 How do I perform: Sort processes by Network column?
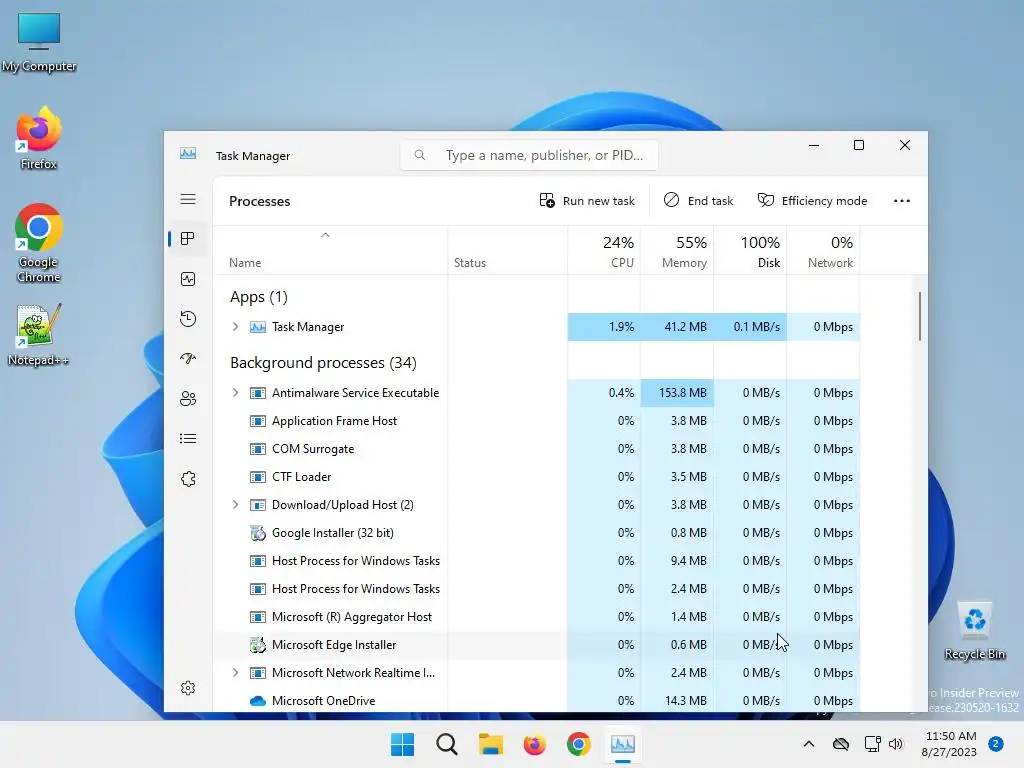824,251
